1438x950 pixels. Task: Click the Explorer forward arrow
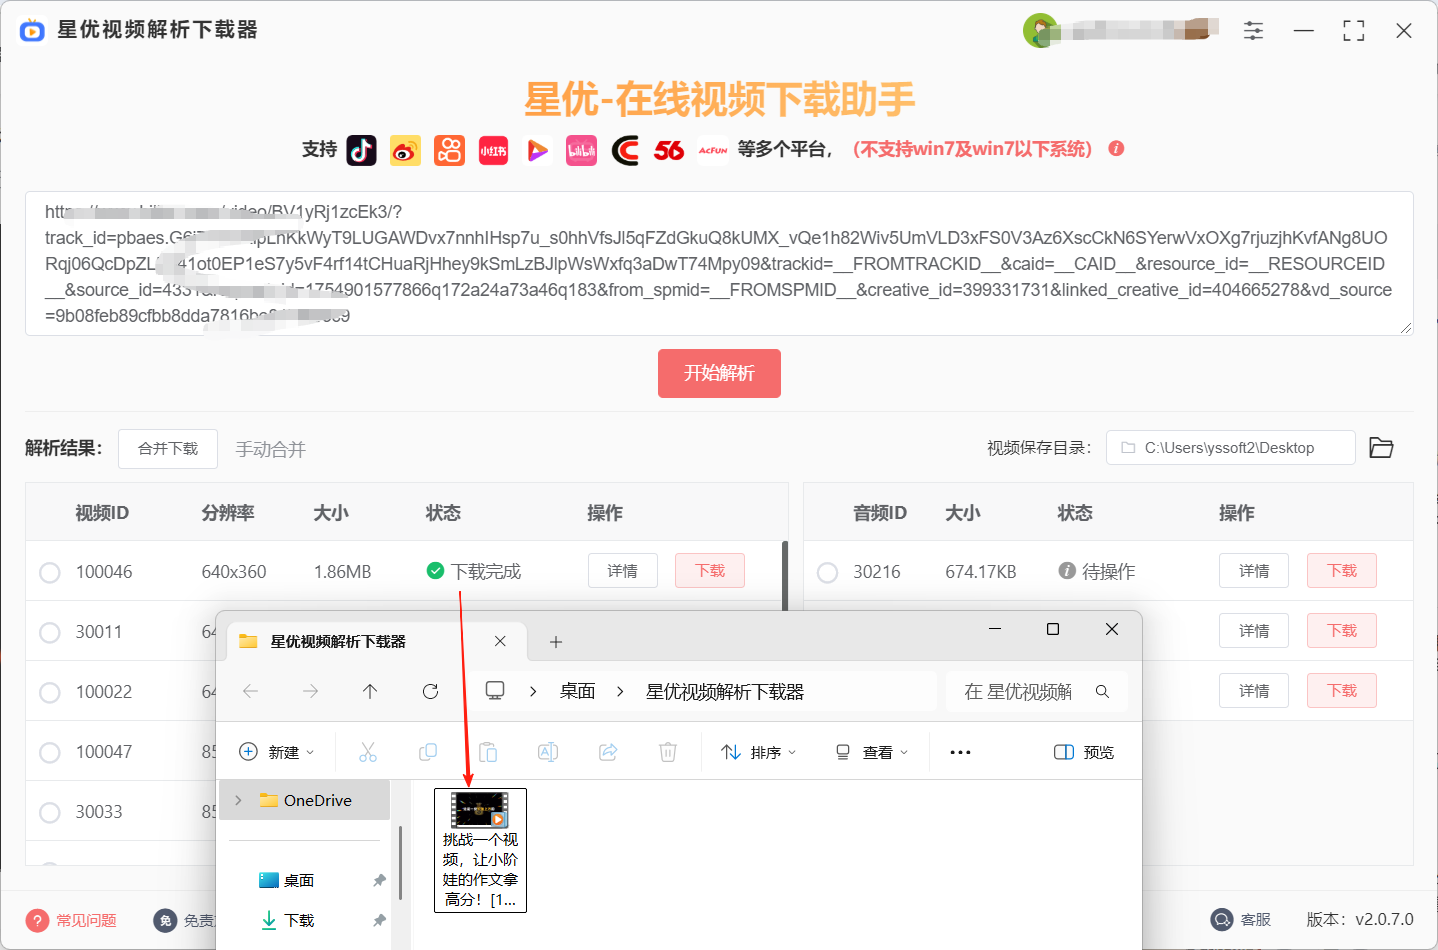point(310,691)
